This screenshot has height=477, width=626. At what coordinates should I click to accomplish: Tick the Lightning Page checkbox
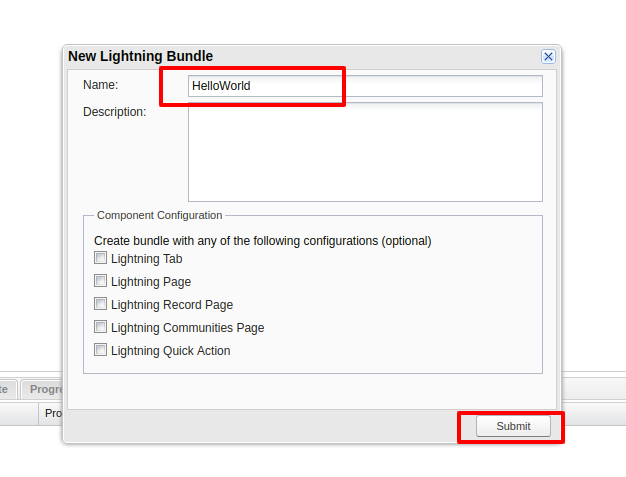click(x=100, y=281)
